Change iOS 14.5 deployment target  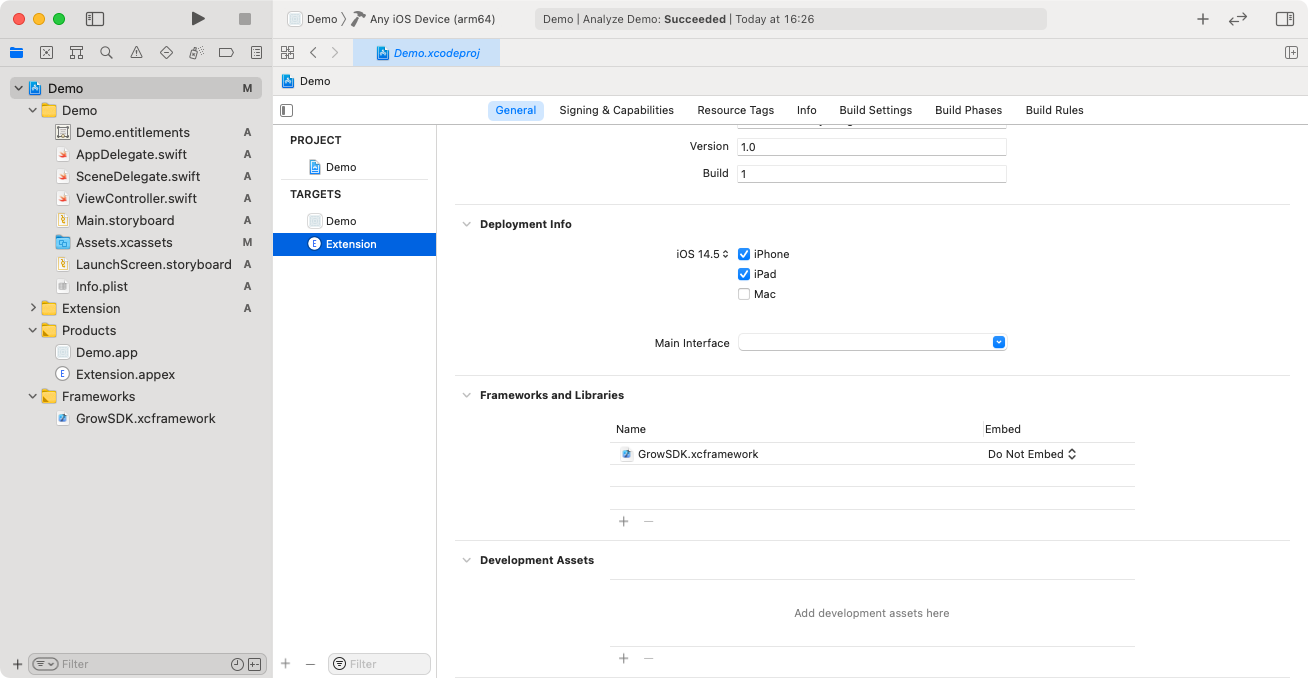tap(703, 254)
